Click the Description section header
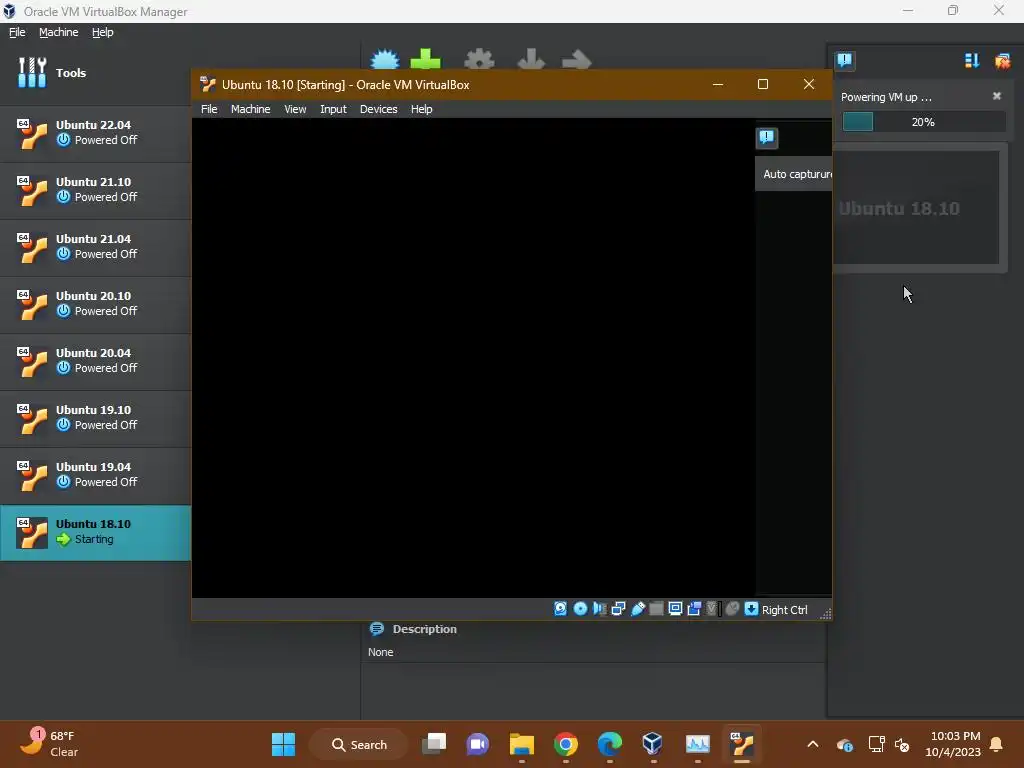The width and height of the screenshot is (1024, 768). 424,629
